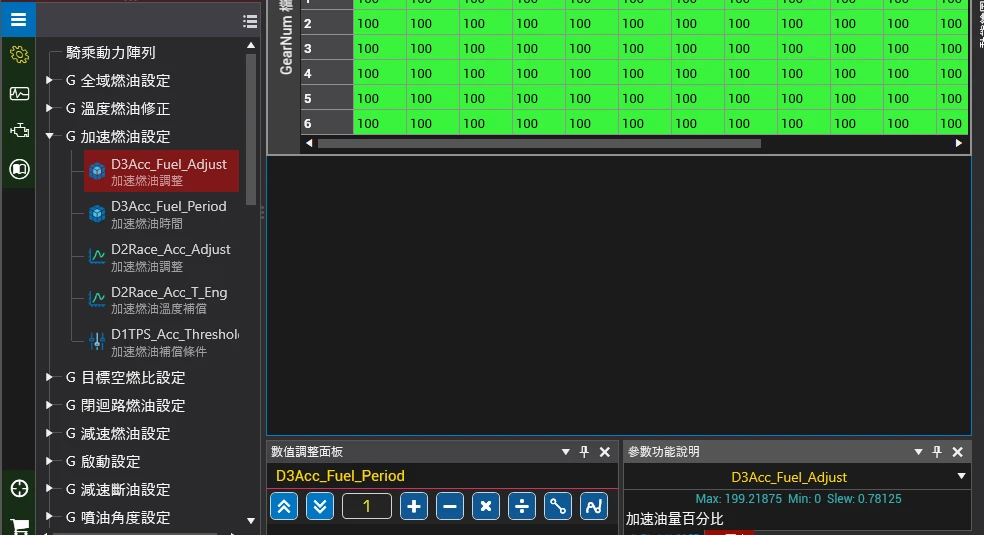The width and height of the screenshot is (984, 535).
Task: Open the 參數功能說明 panel options dropdown
Action: click(x=918, y=452)
